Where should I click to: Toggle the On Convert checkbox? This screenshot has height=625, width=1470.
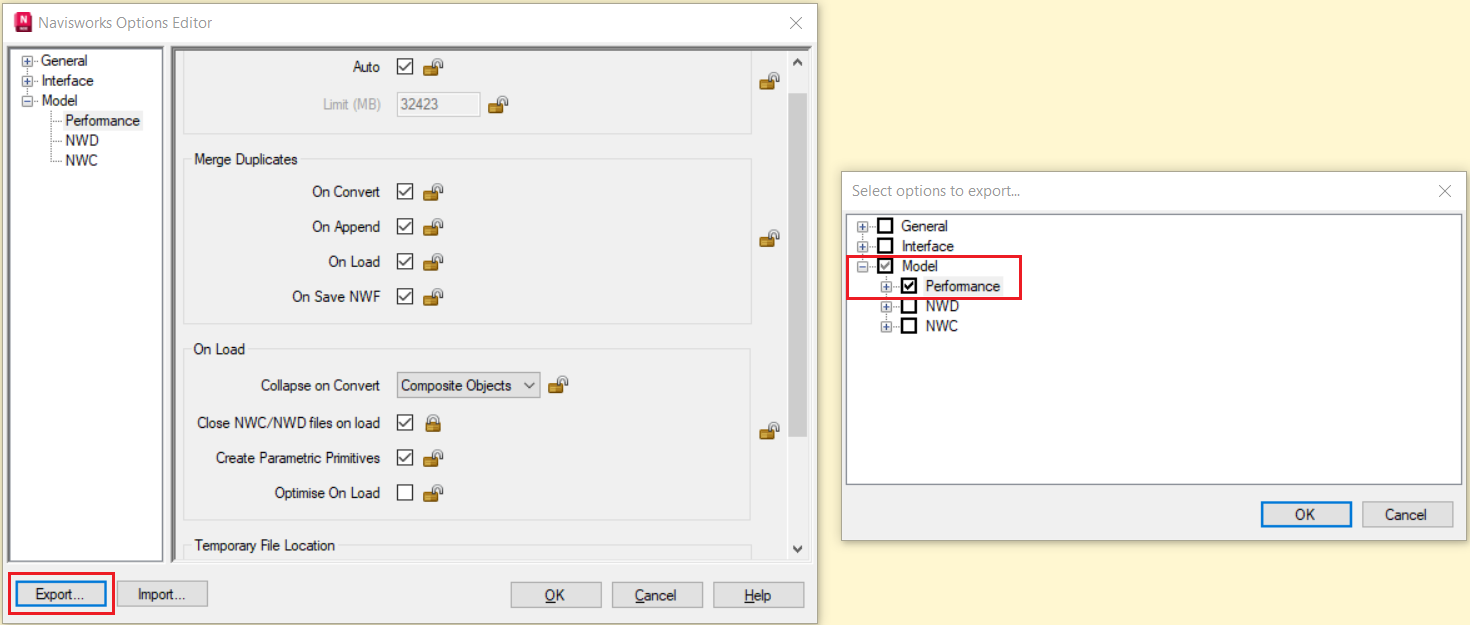405,192
